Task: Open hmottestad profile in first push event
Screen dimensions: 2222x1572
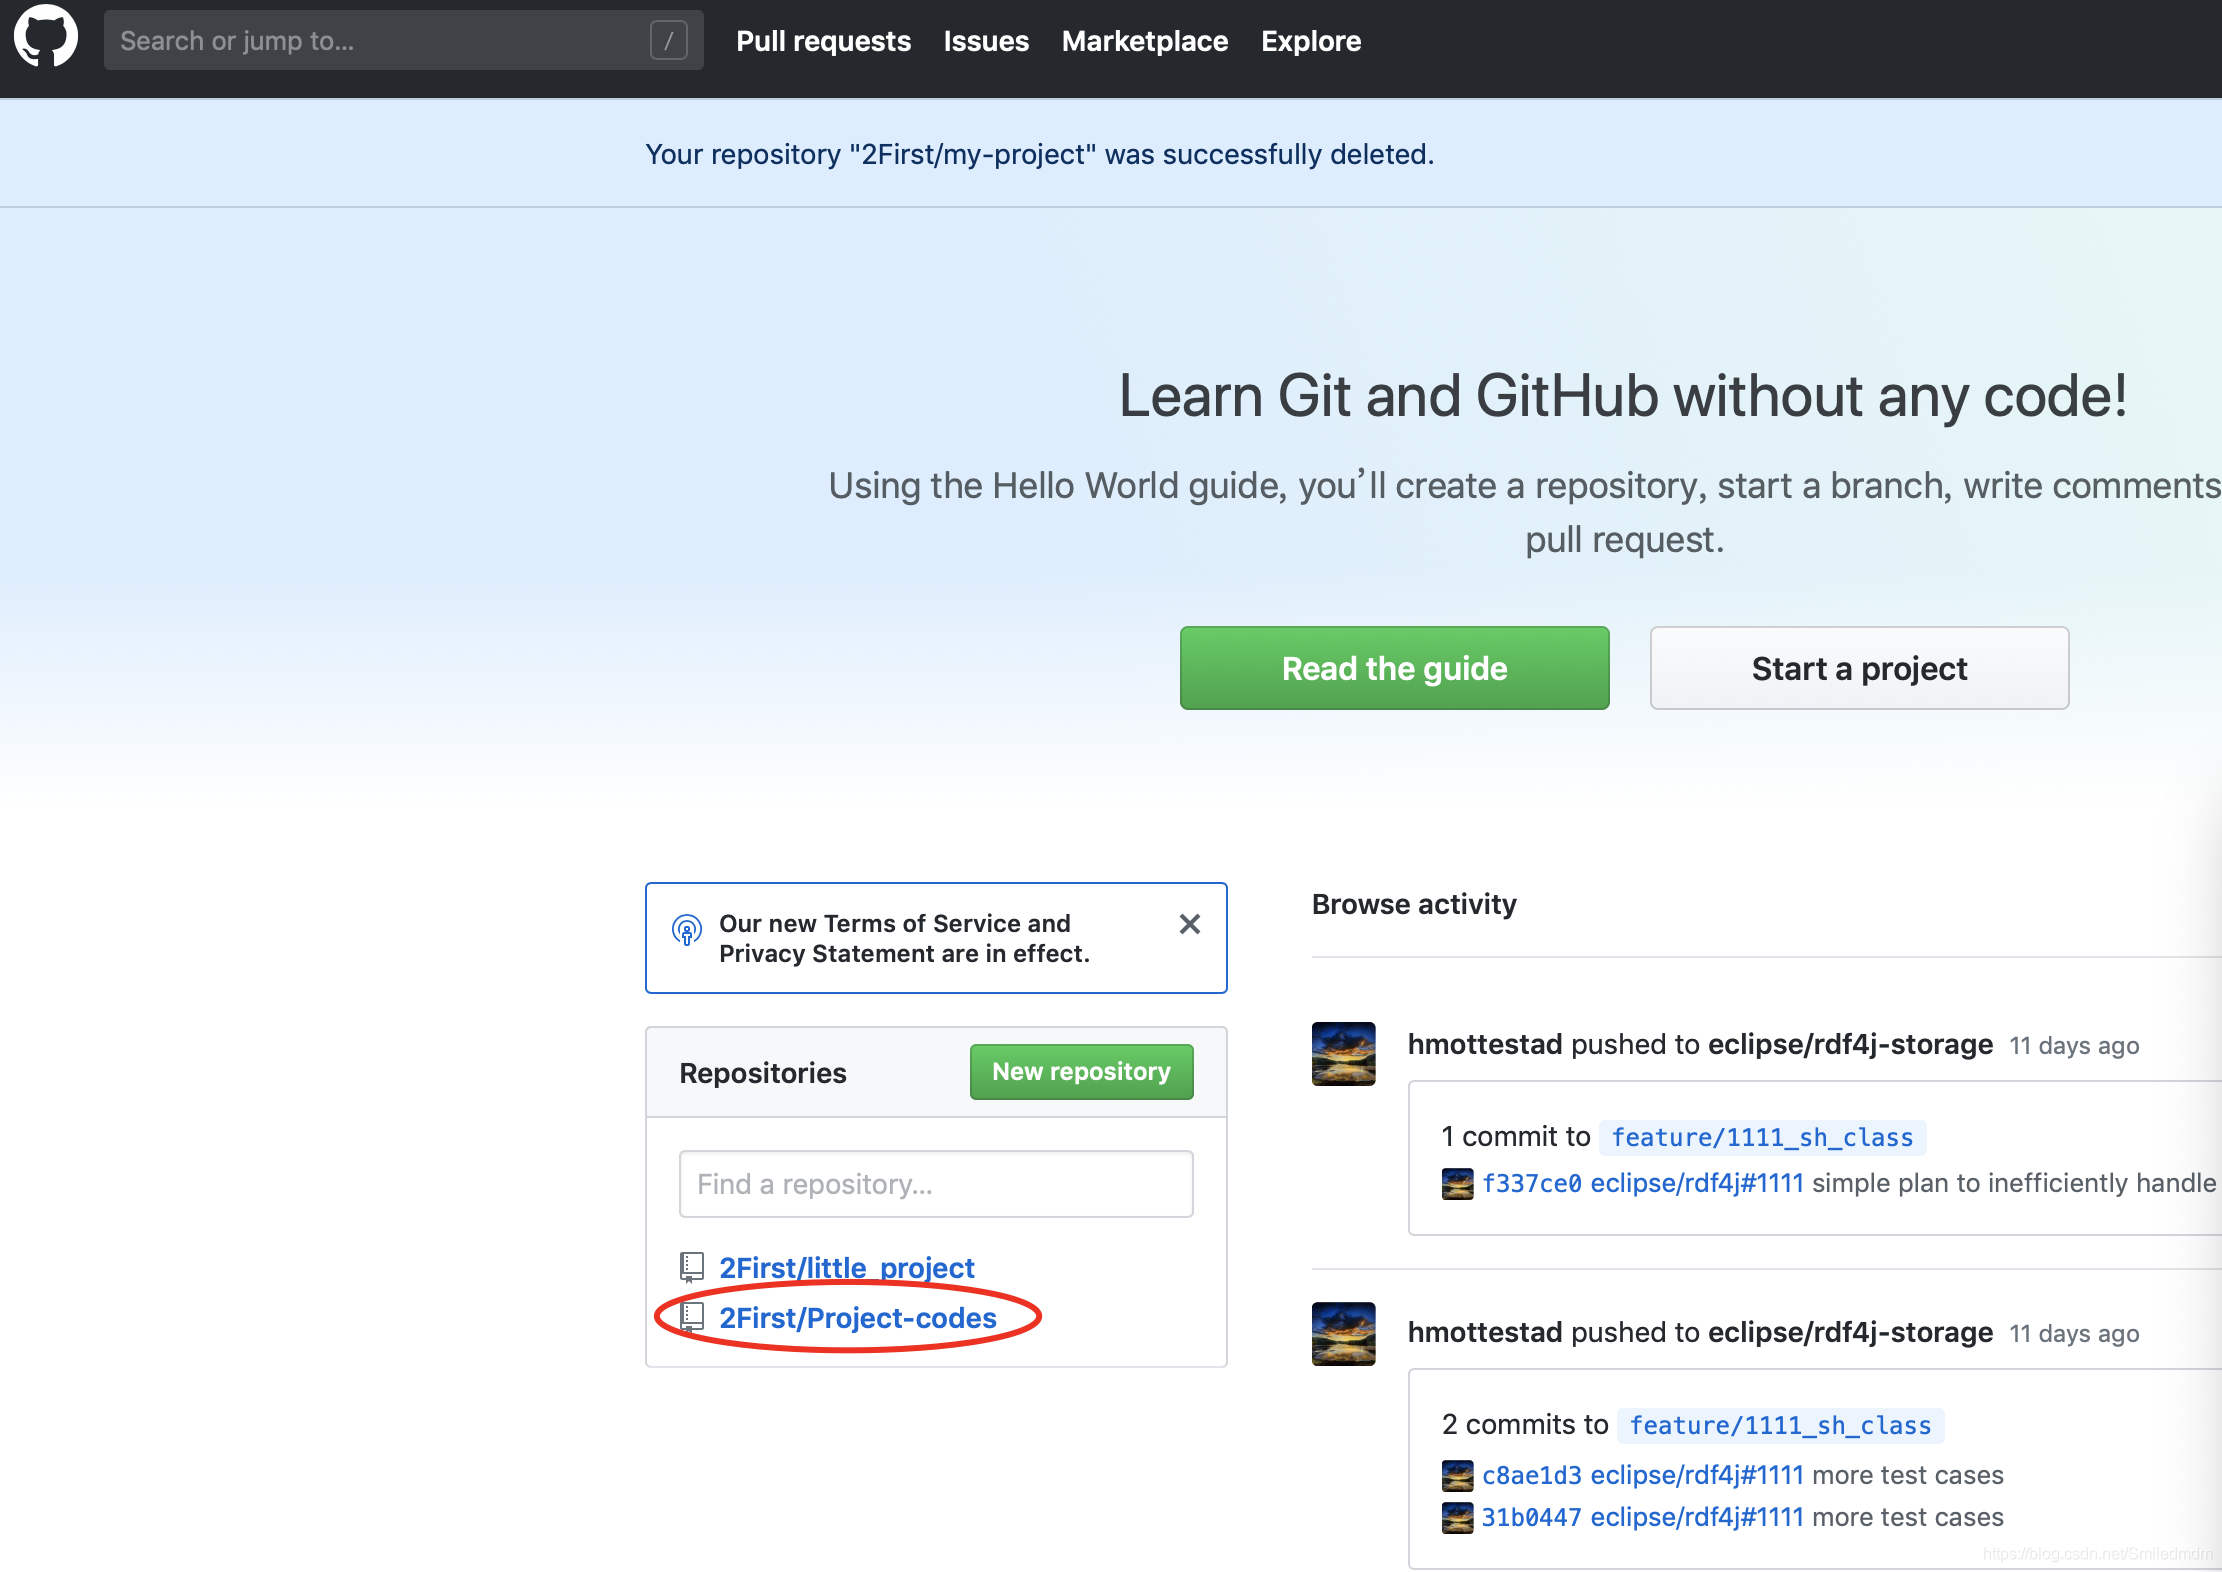Action: tap(1484, 1044)
